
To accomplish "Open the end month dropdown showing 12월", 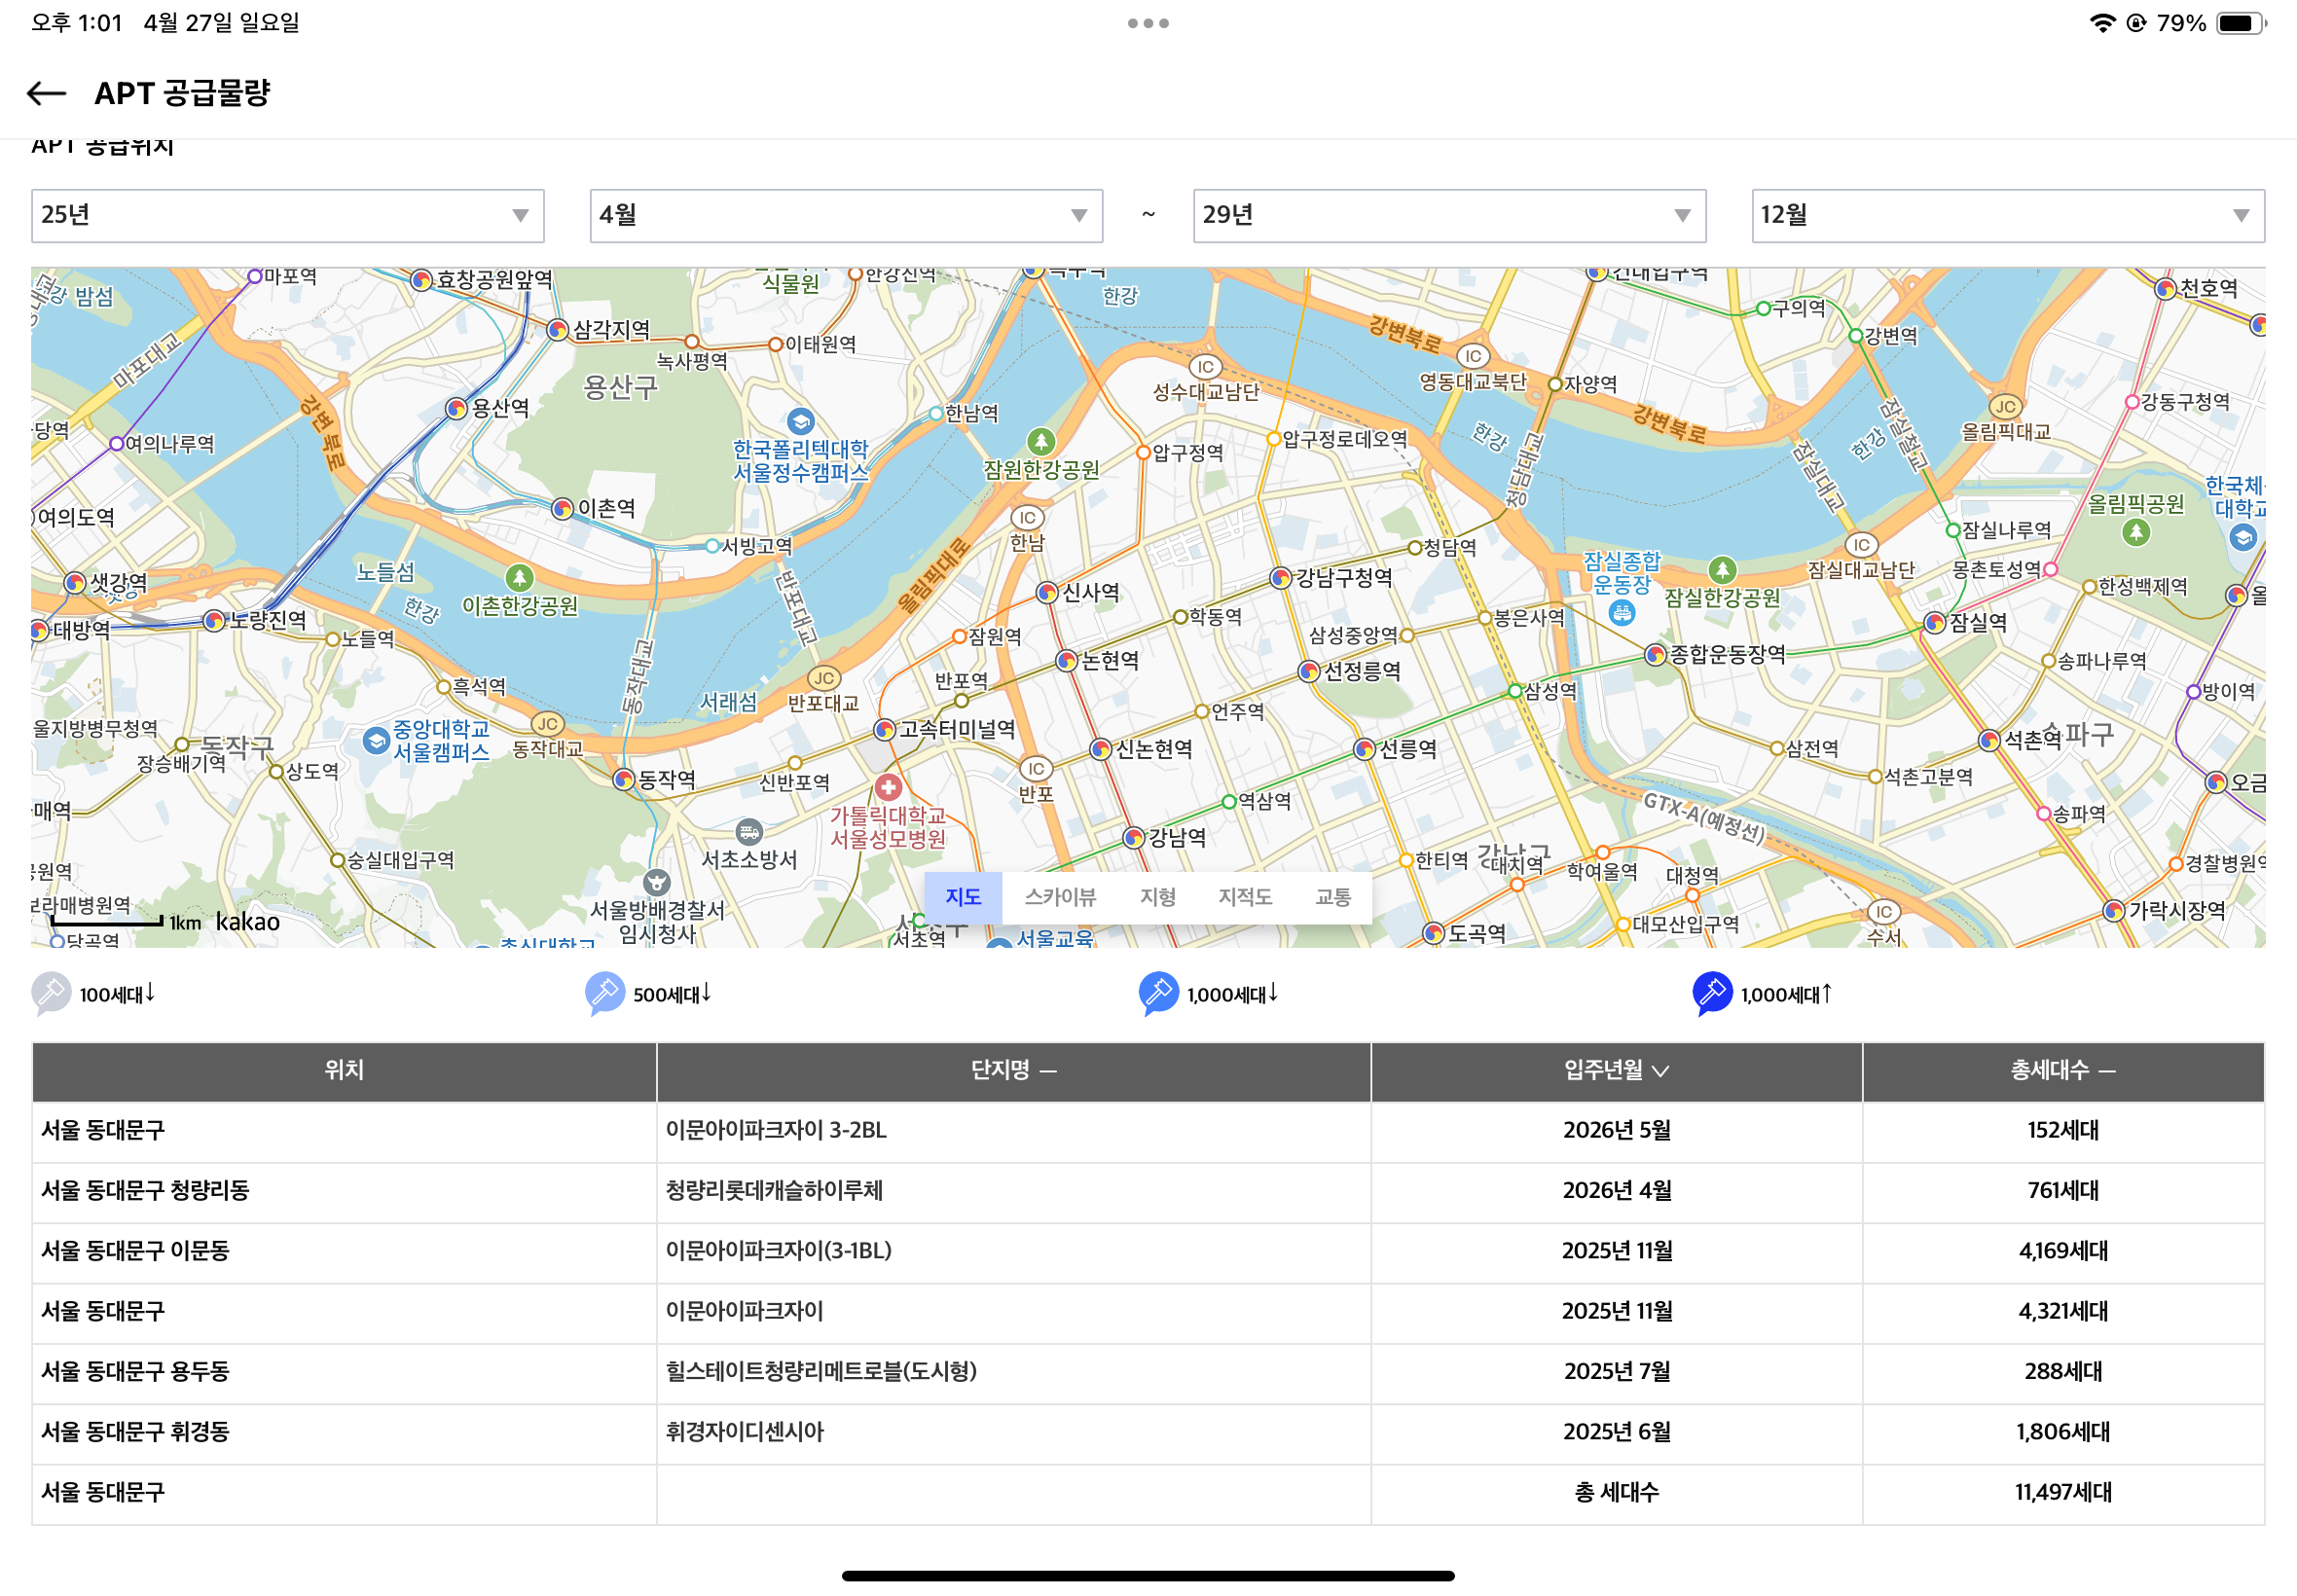I will [x=2008, y=216].
